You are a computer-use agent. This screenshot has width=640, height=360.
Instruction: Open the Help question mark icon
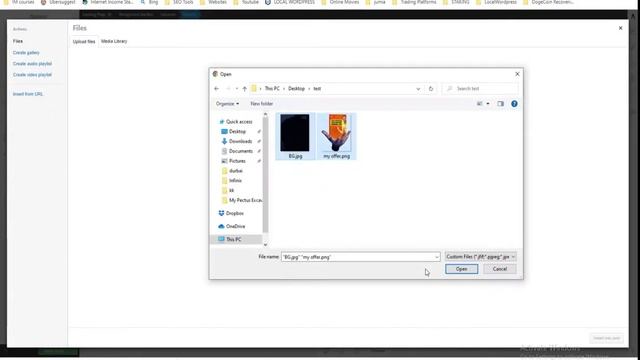click(x=514, y=104)
